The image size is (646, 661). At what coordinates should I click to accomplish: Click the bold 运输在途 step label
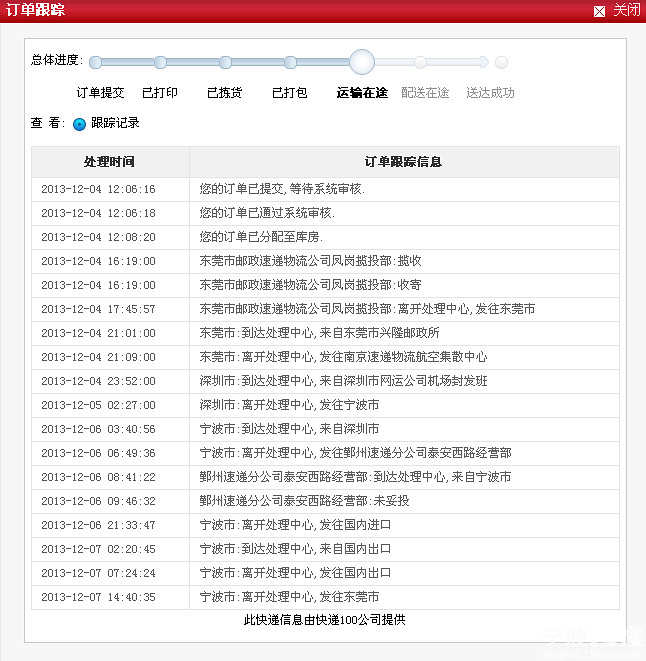[362, 93]
